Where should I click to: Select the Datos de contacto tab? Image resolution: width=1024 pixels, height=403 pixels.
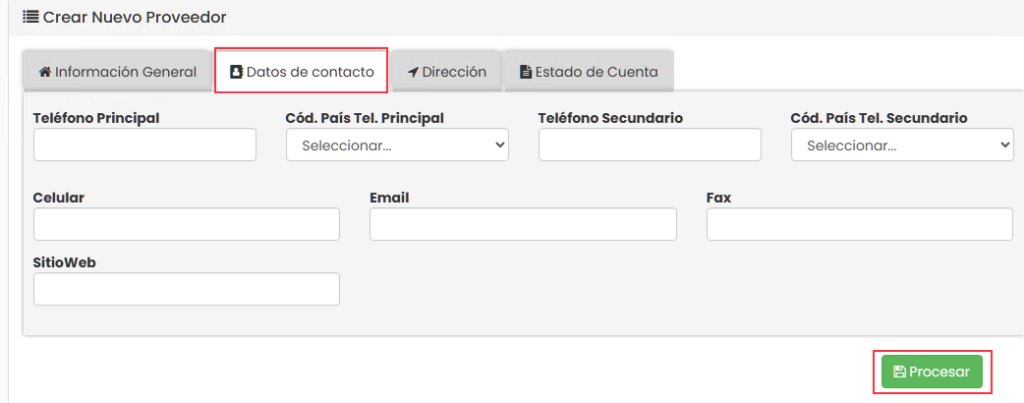pos(301,72)
